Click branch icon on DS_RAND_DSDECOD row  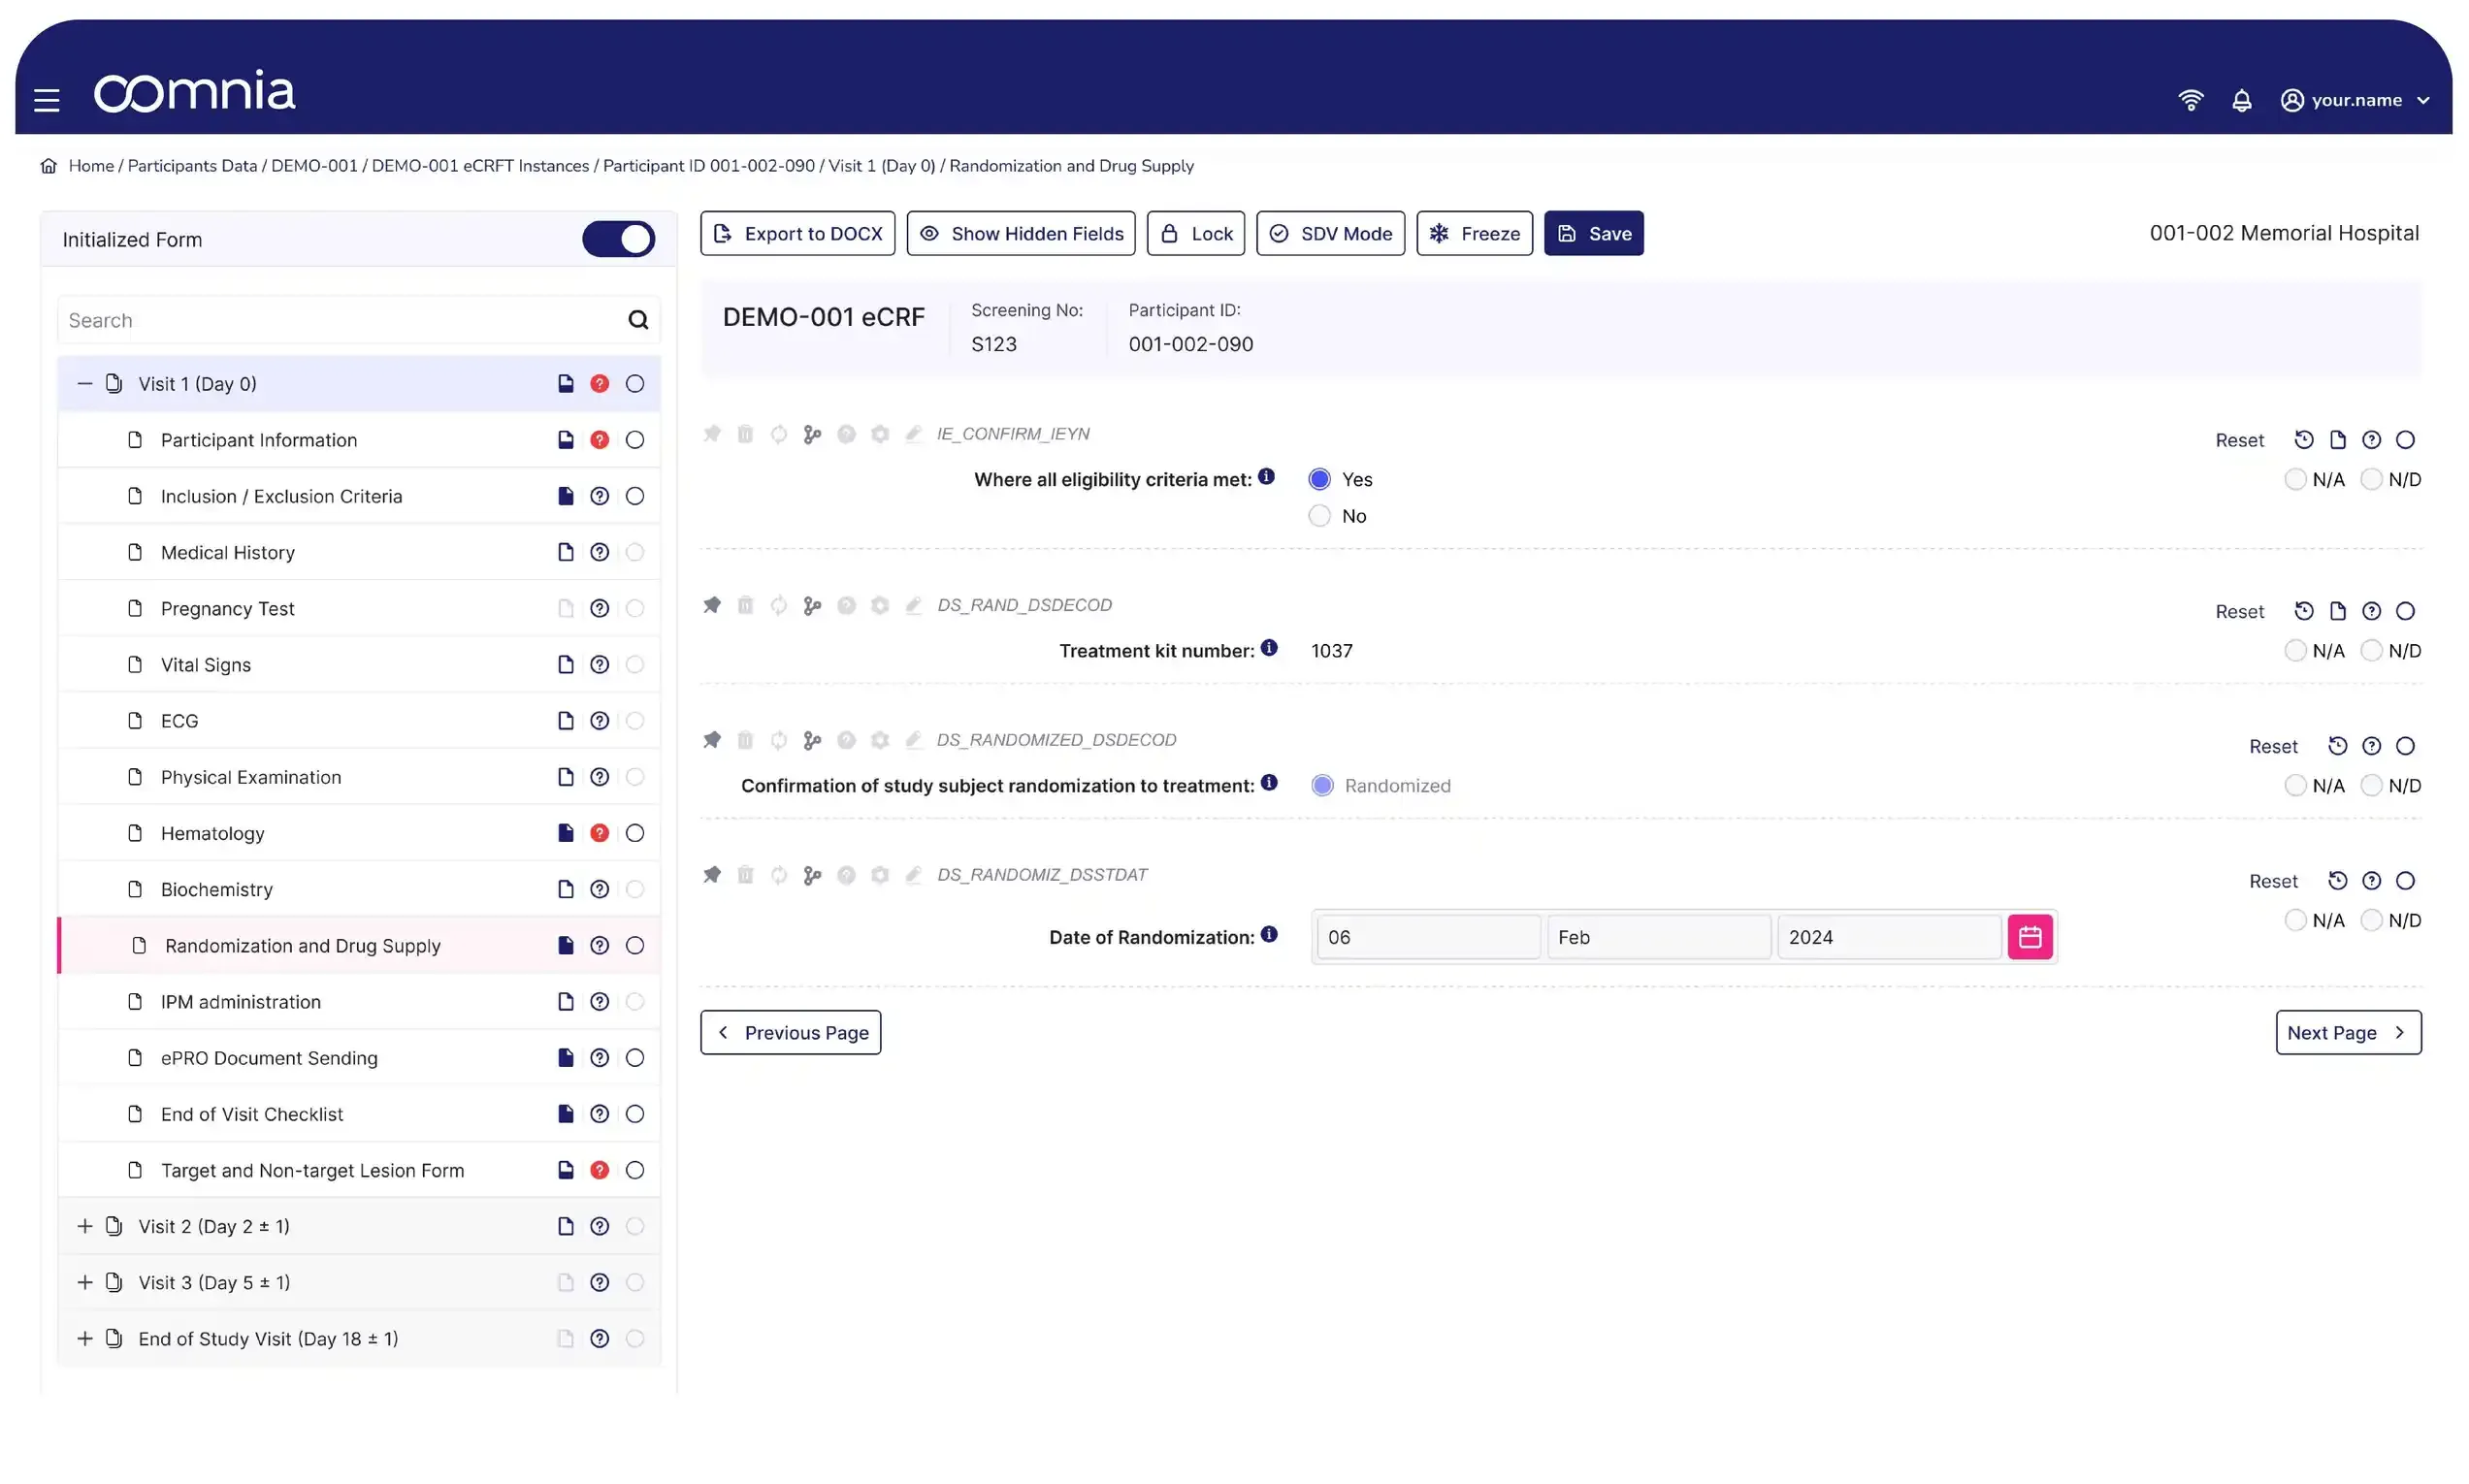812,605
